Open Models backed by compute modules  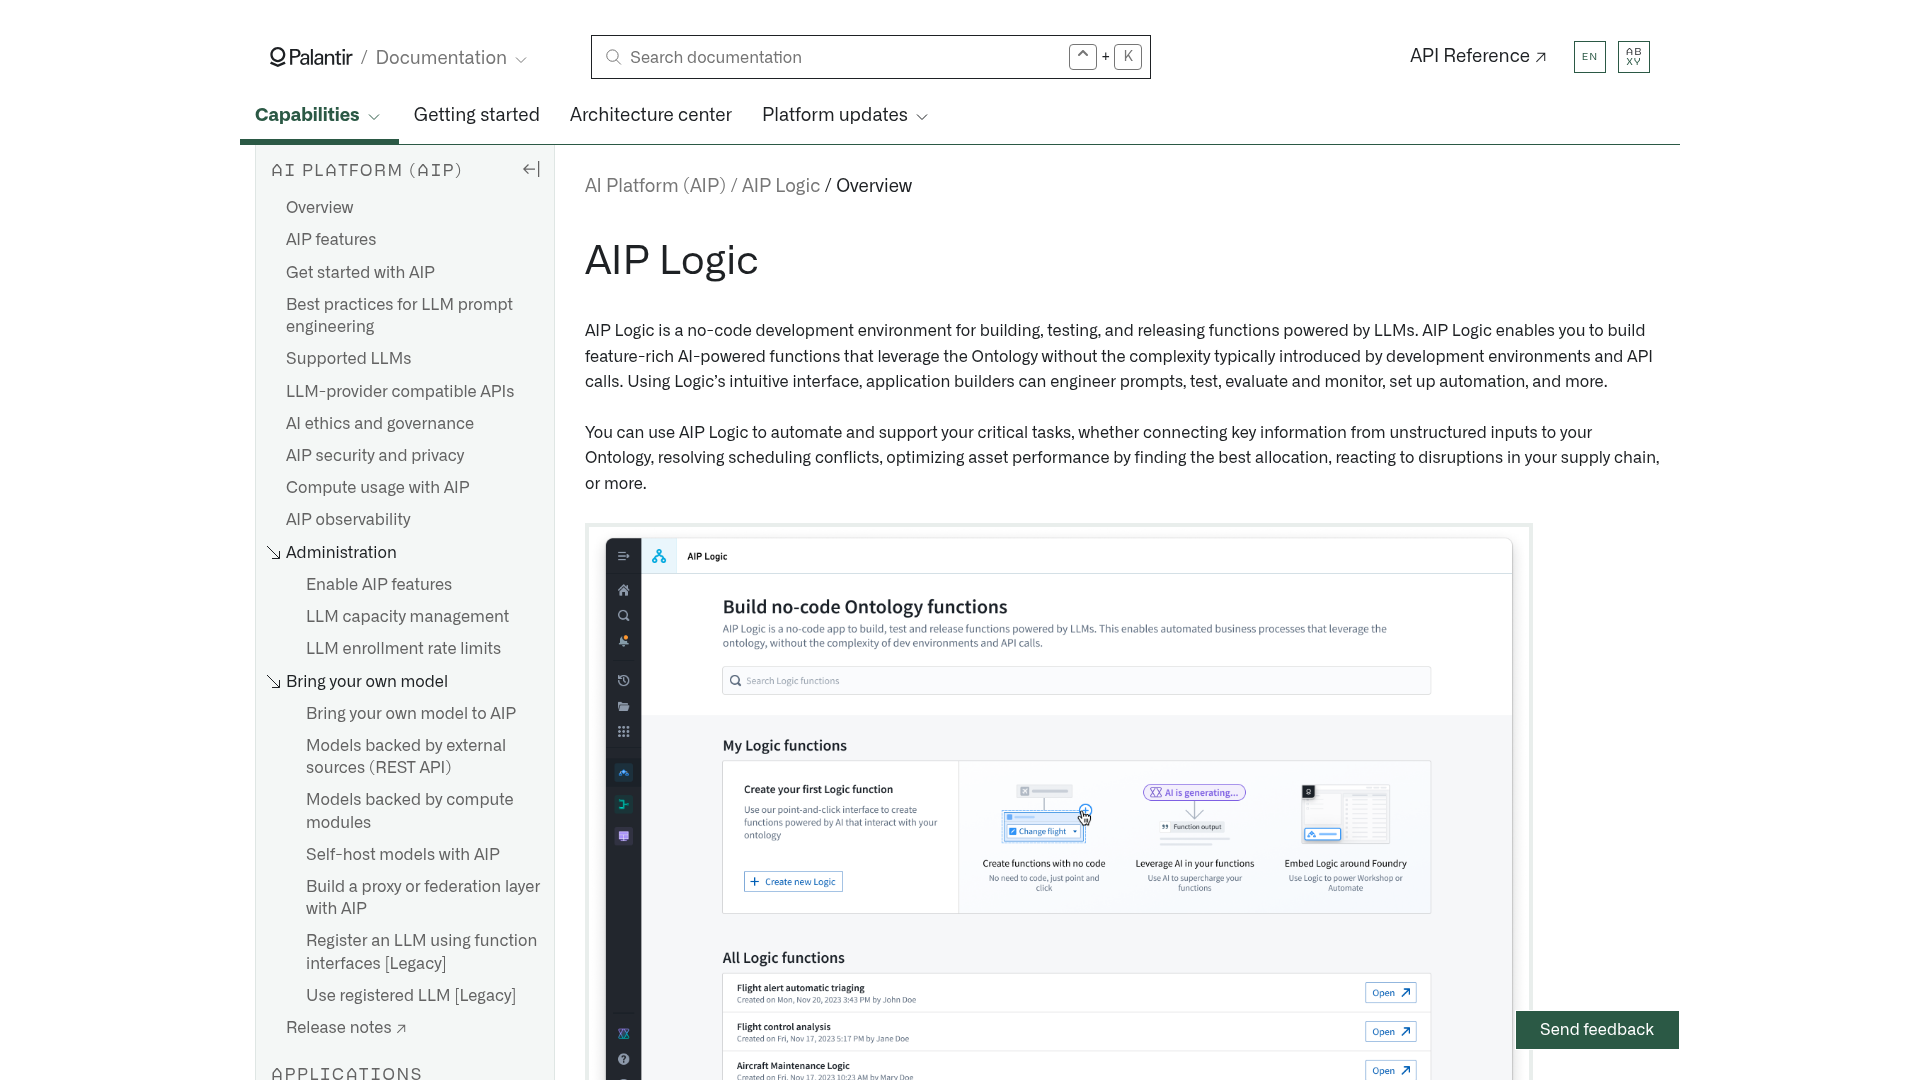[409, 811]
